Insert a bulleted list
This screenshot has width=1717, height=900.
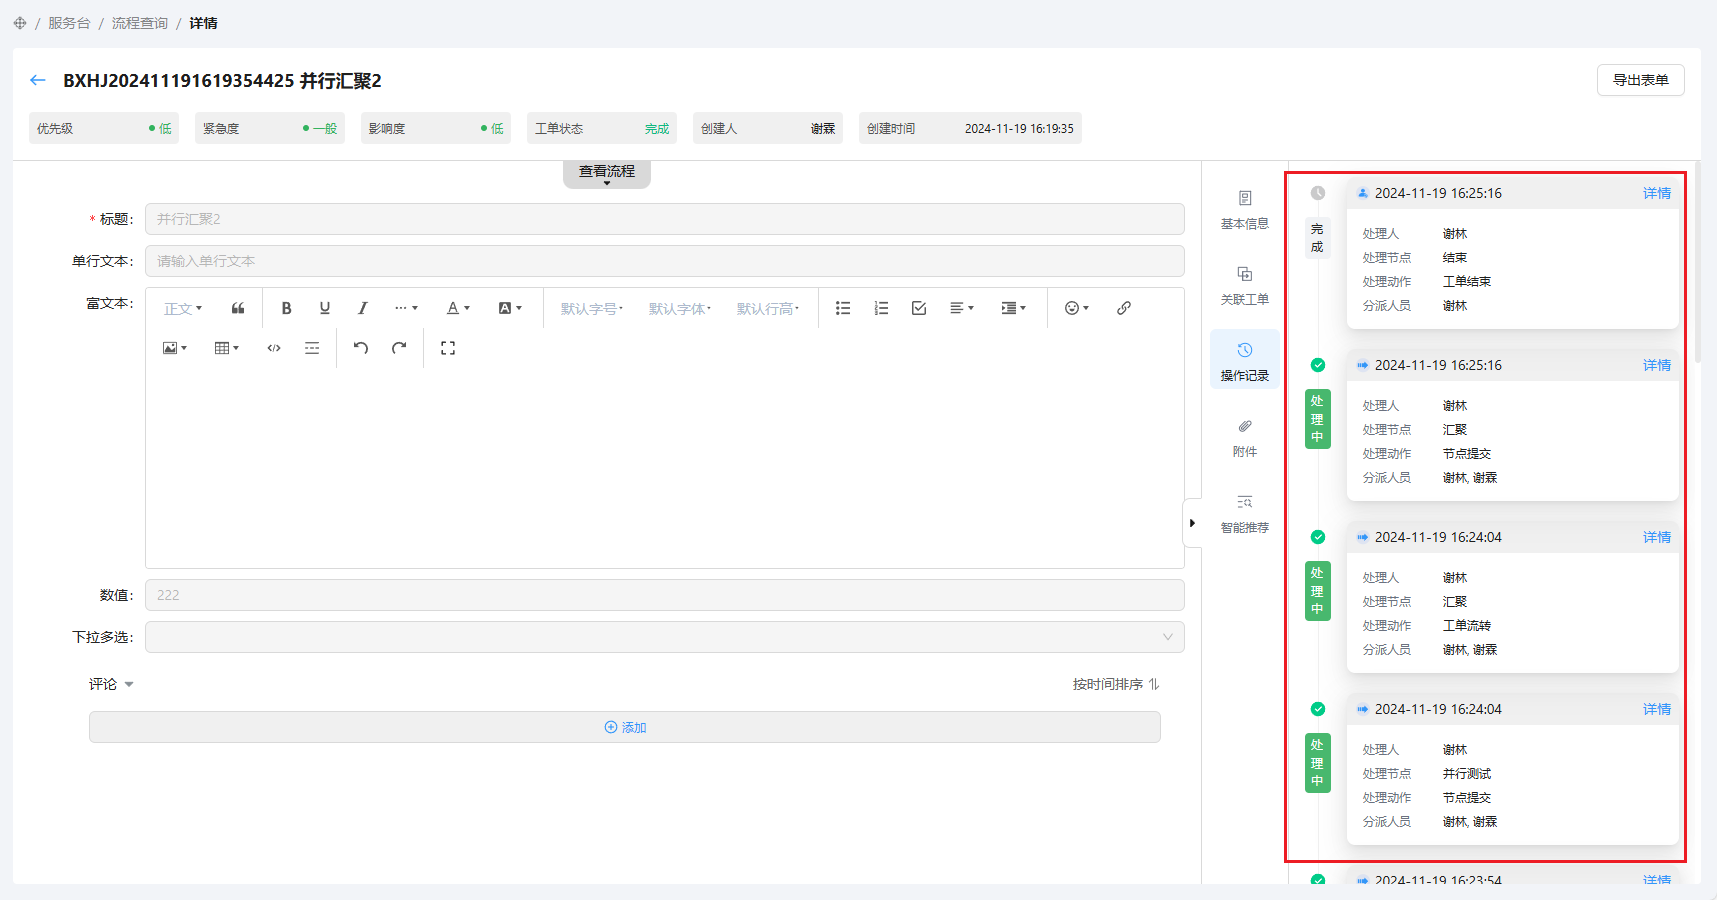tap(843, 308)
